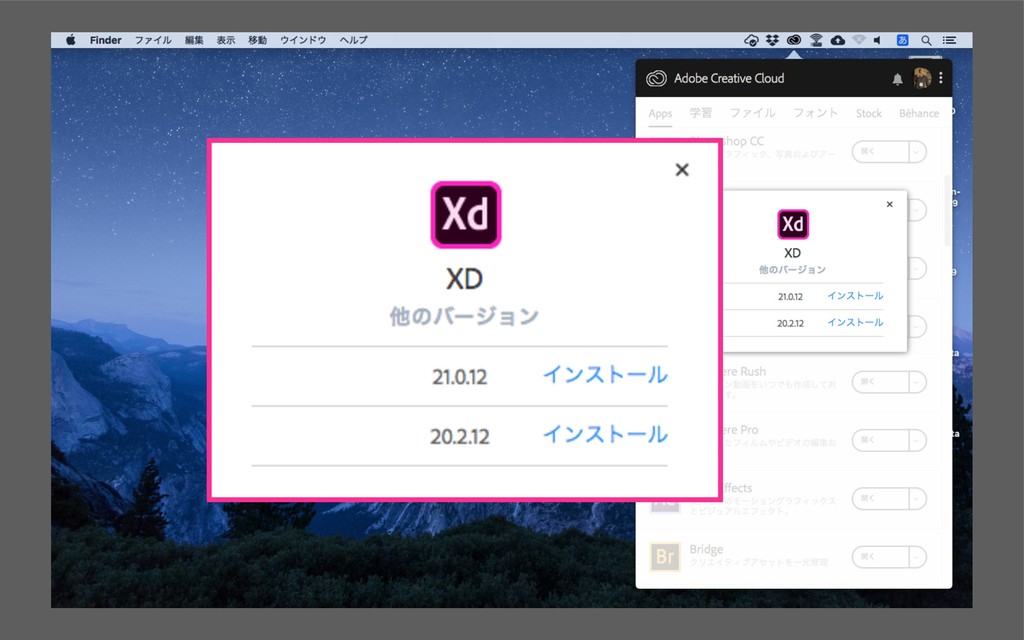Click the 他のバージョン label in the small popup
The width and height of the screenshot is (1024, 640).
[792, 270]
